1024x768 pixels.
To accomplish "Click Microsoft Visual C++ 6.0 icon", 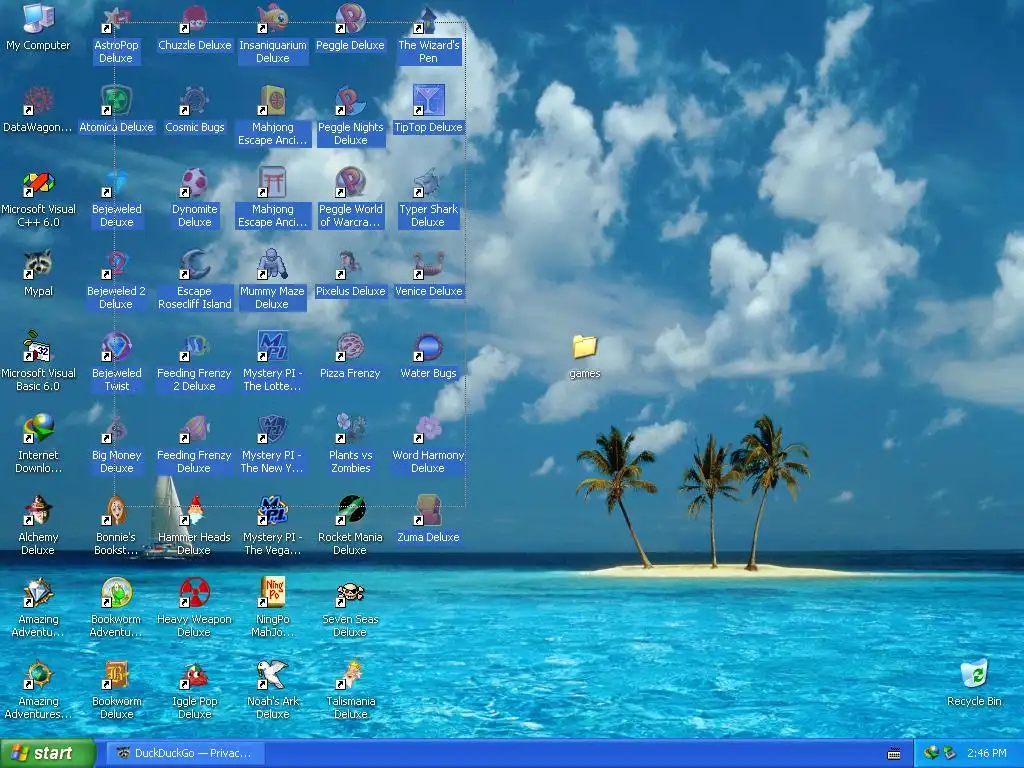I will tap(39, 182).
